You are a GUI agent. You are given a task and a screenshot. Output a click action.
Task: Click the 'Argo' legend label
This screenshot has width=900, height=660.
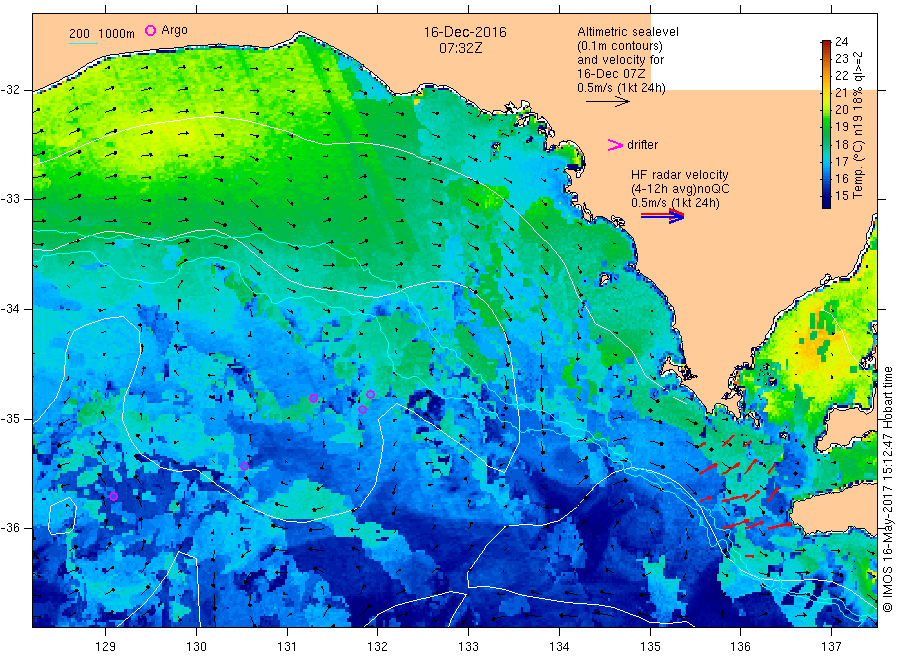tap(174, 30)
